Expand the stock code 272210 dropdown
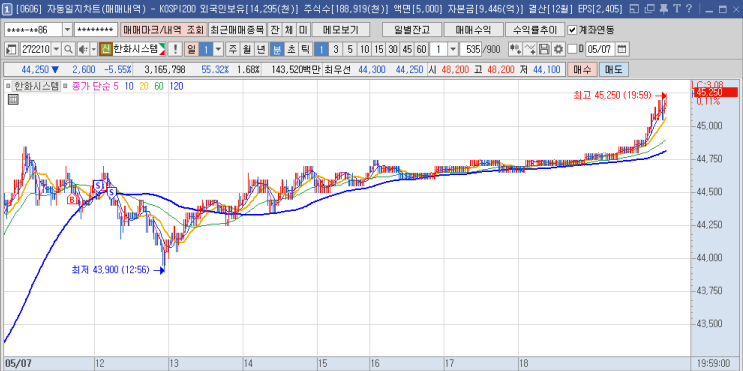The height and width of the screenshot is (371, 743). [57, 49]
